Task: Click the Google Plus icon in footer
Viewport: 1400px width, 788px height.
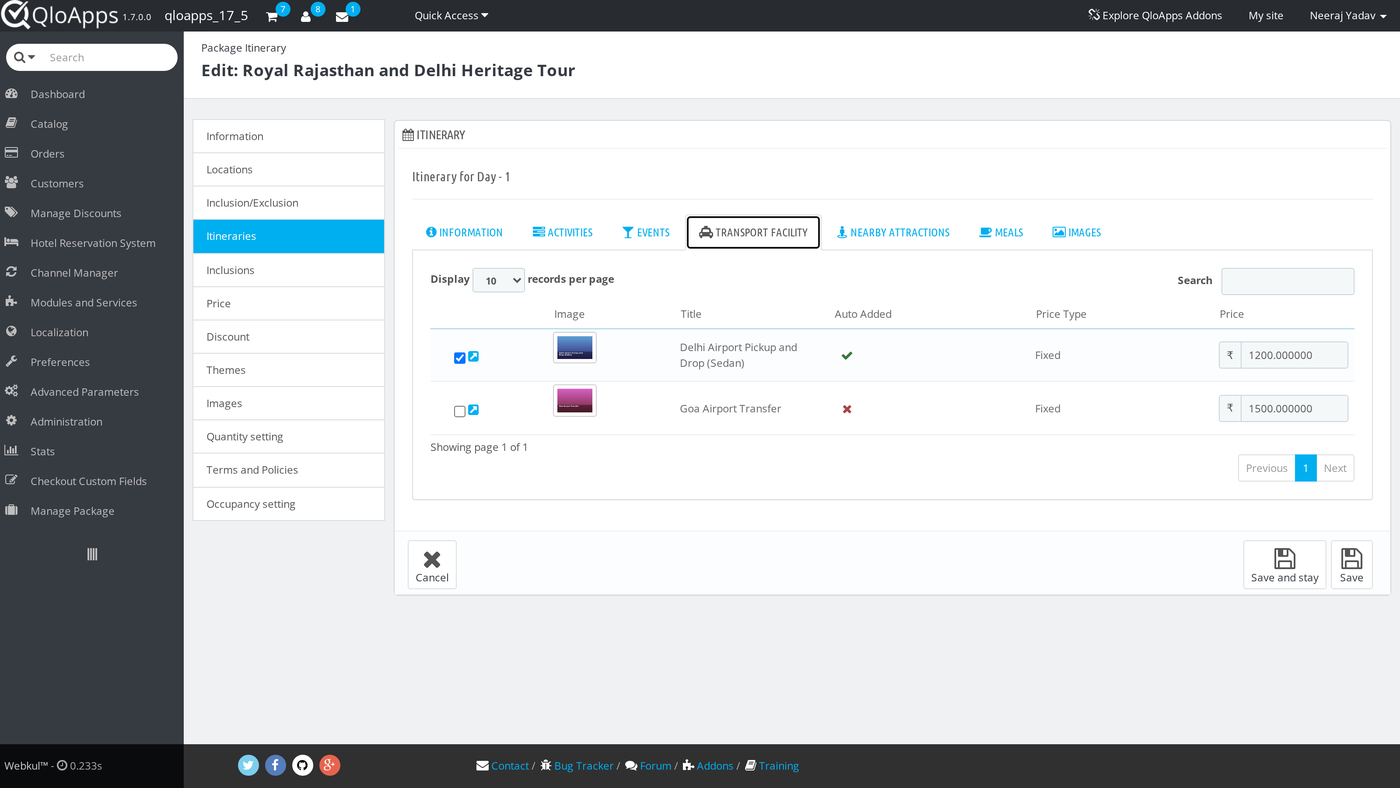Action: (330, 765)
